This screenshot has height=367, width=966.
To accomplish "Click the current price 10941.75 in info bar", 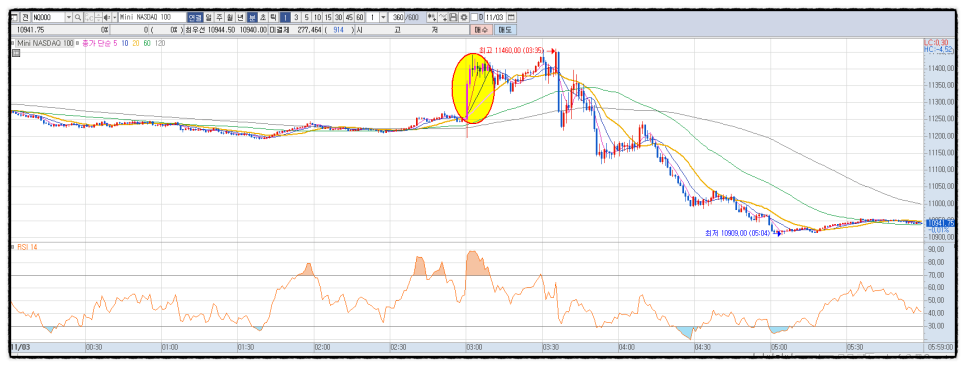I will 30,30.
